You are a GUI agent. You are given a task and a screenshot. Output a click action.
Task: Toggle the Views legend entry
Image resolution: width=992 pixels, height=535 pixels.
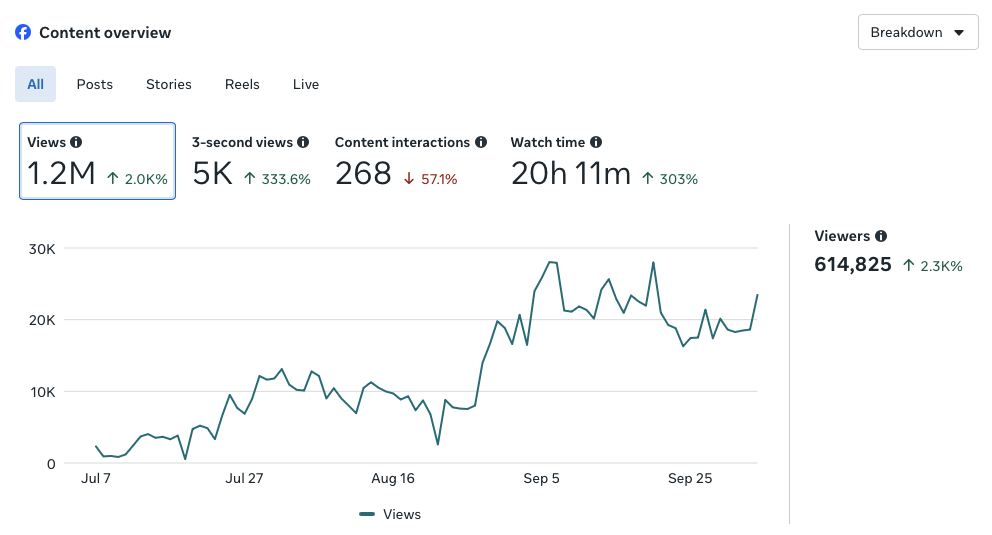[390, 514]
